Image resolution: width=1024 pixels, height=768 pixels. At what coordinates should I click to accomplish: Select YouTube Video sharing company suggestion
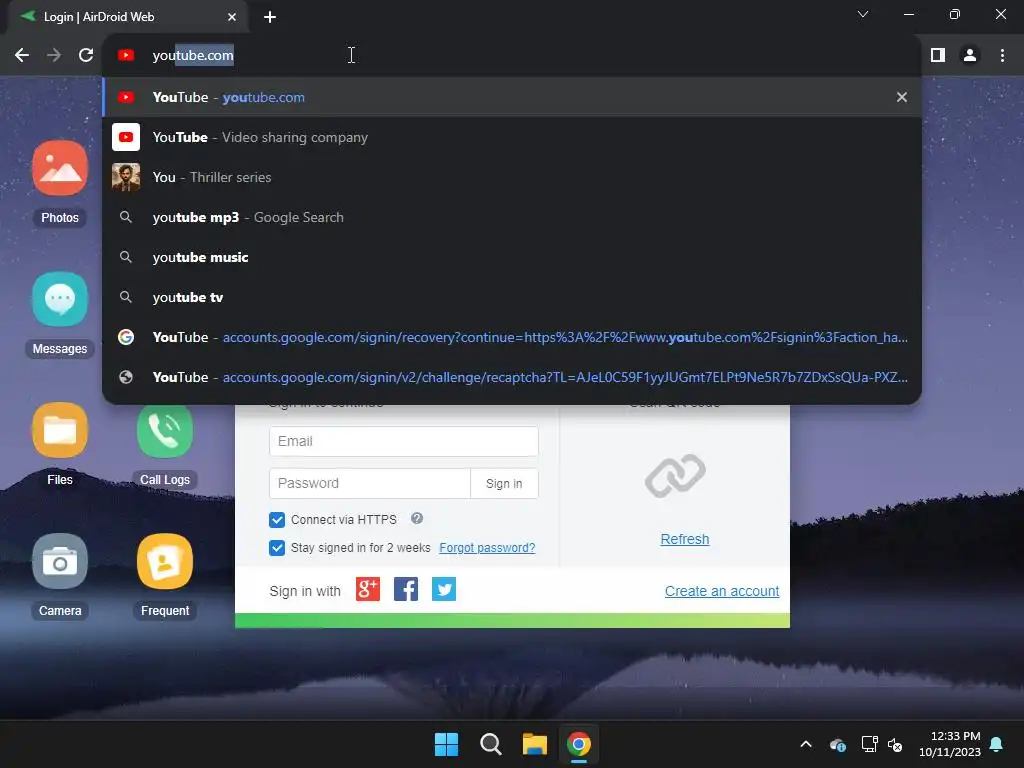point(512,137)
